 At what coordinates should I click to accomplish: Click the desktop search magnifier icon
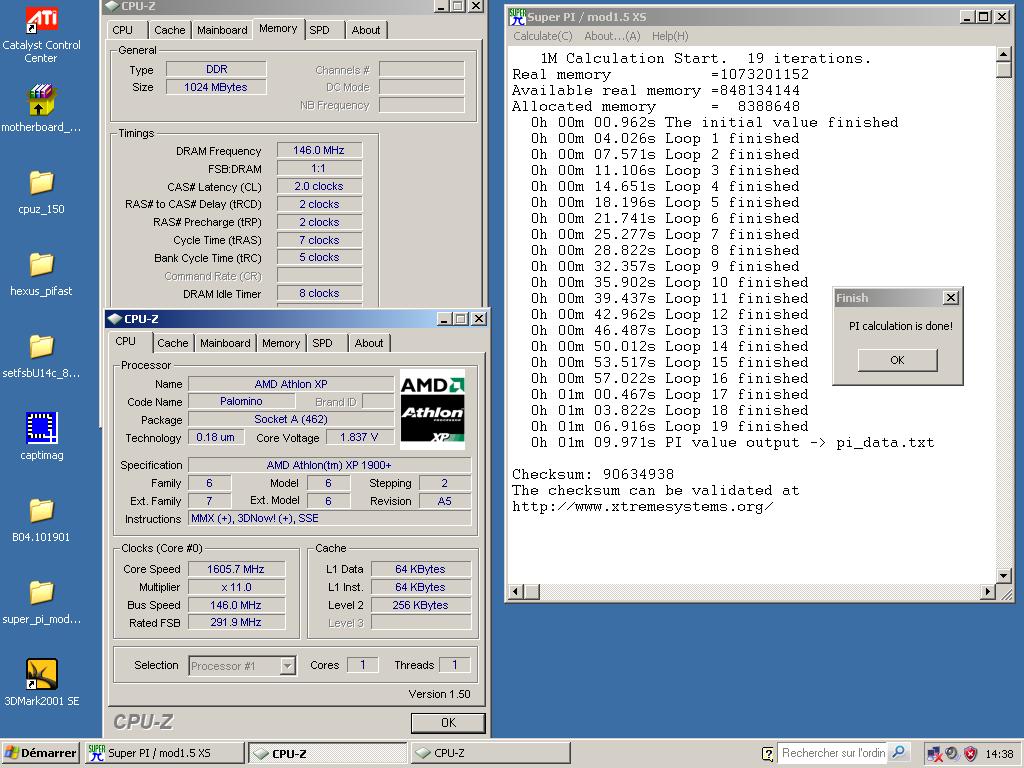click(899, 752)
